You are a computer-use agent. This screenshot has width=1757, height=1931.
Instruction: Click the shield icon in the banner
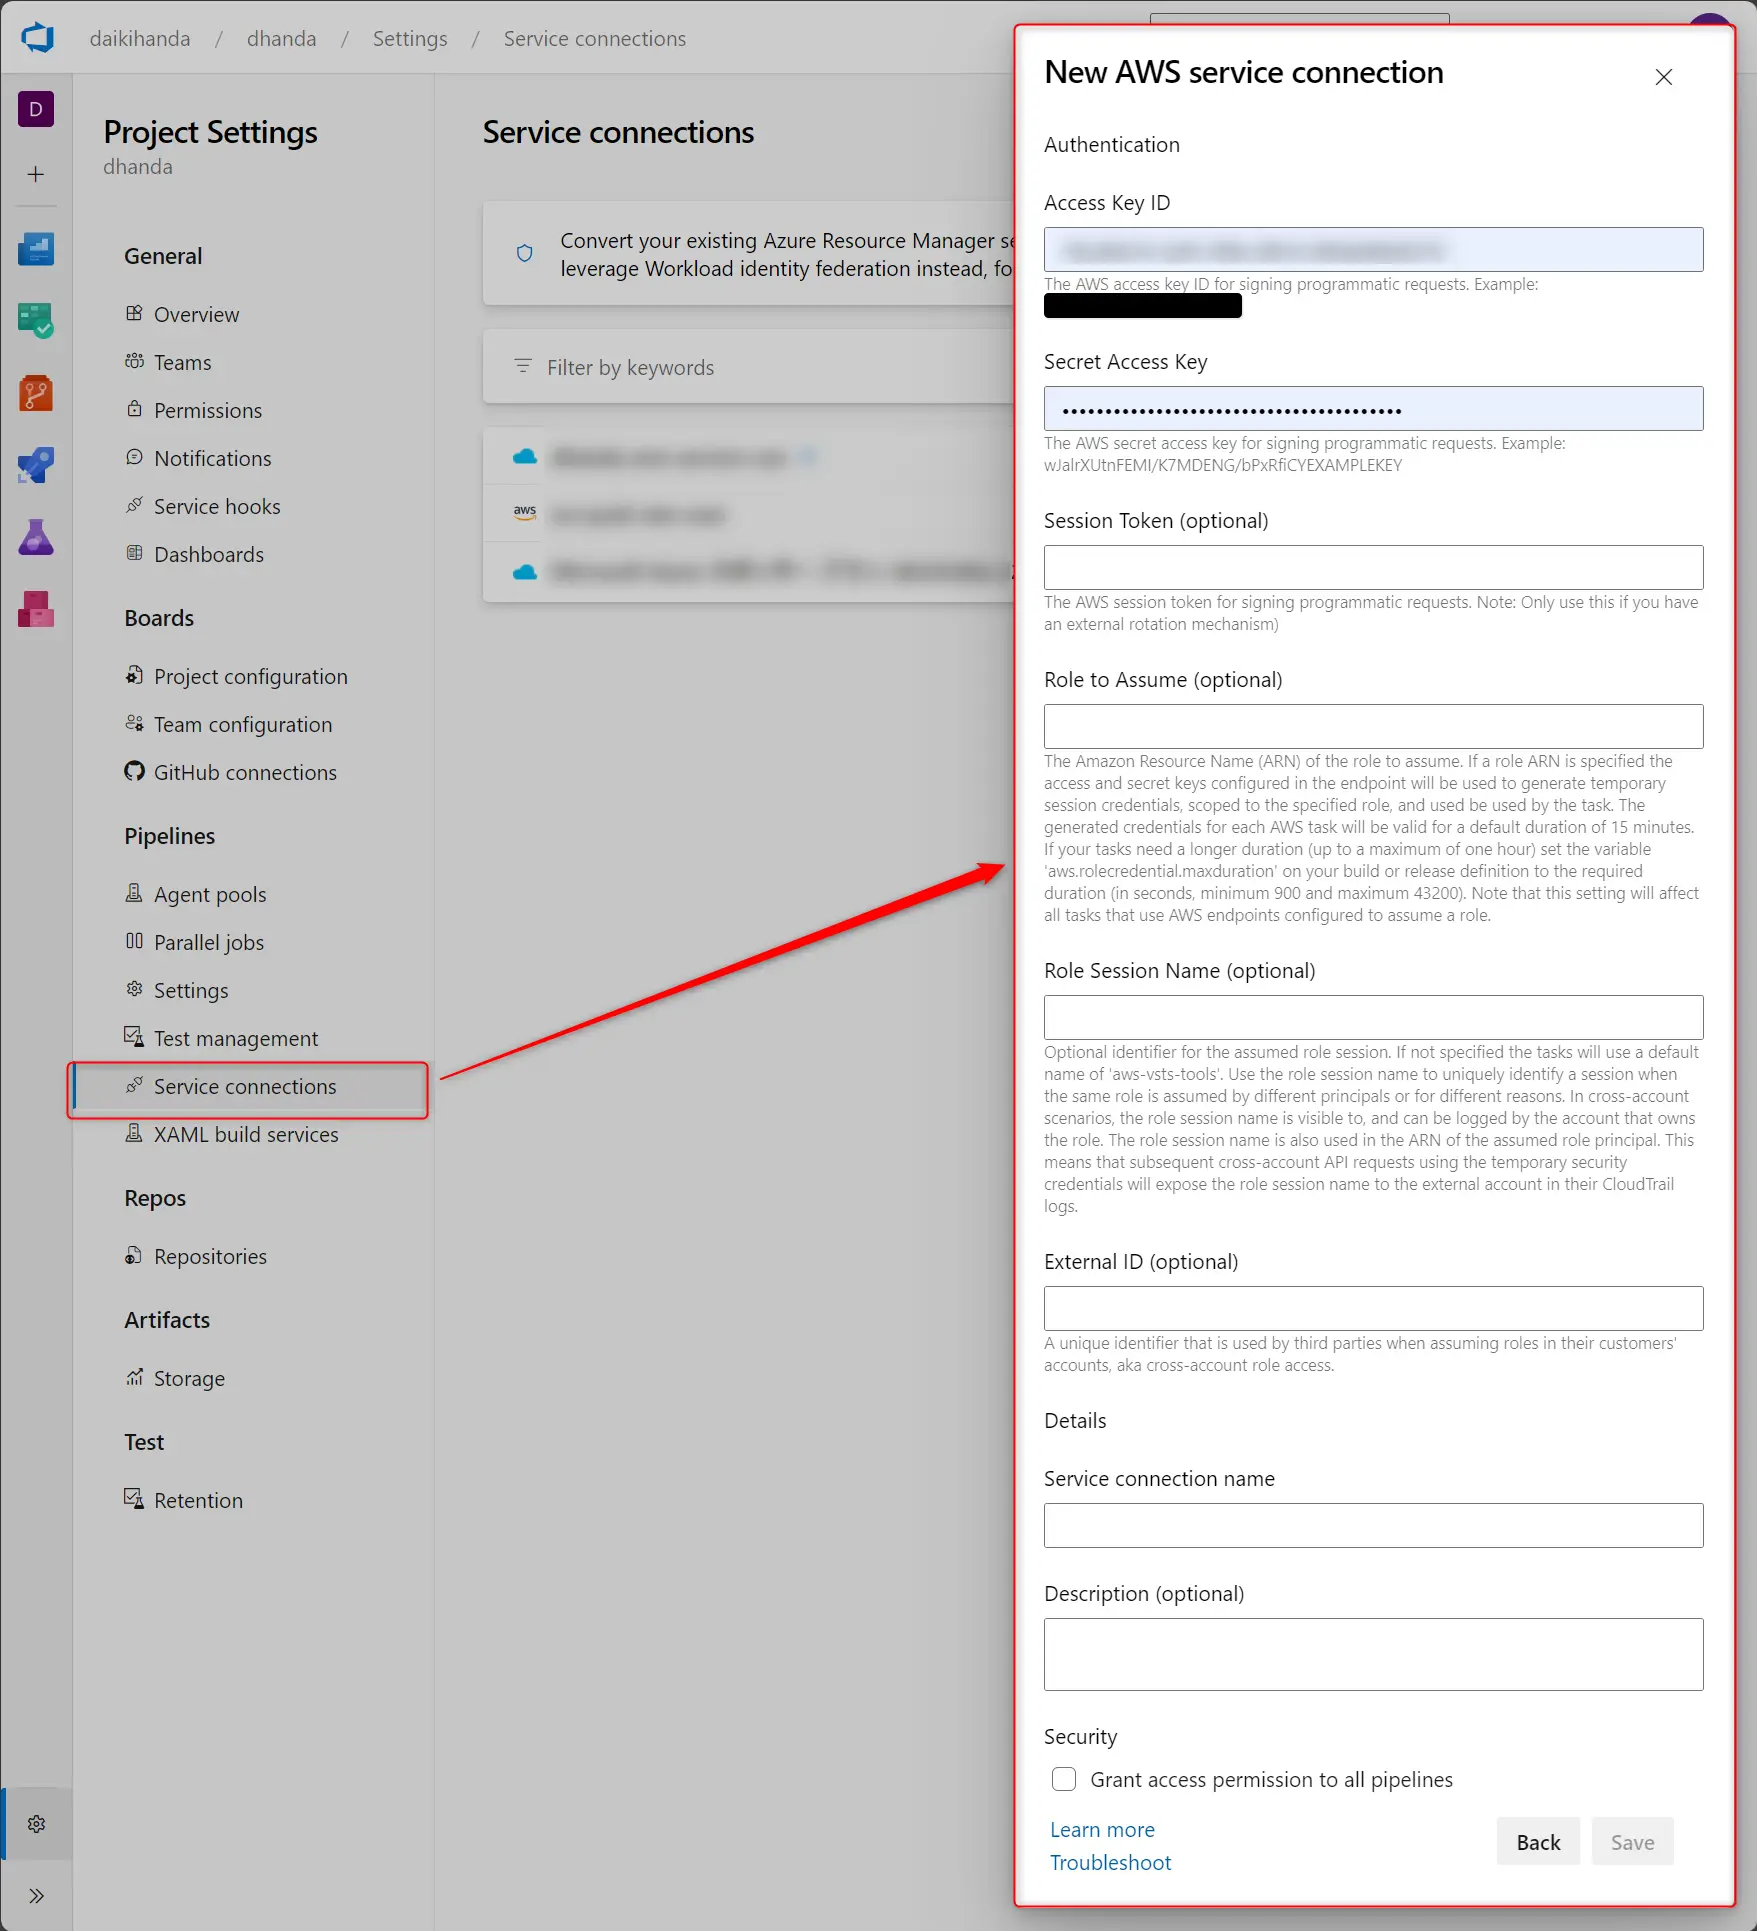tap(524, 254)
